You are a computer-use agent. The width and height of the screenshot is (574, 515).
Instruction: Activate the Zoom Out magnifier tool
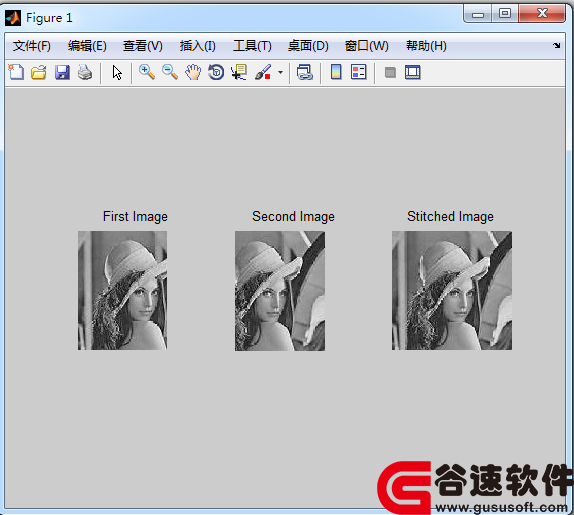pos(170,72)
